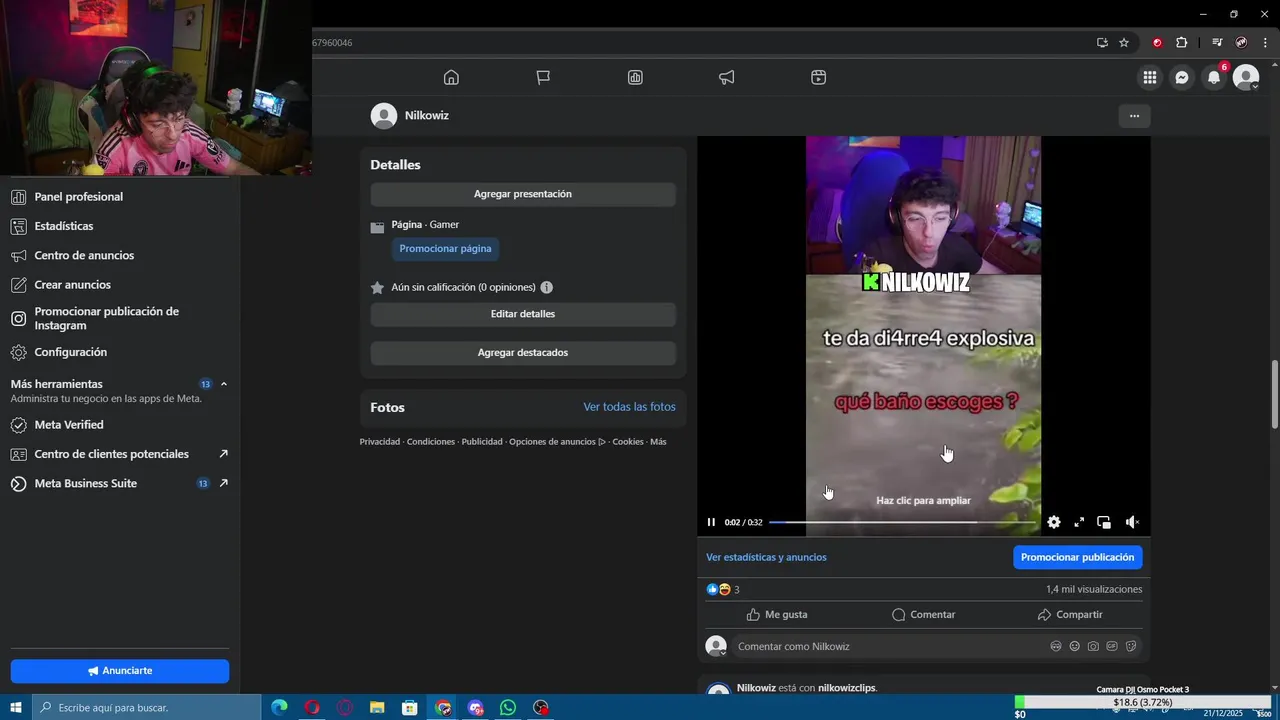Click Promocionar página button
The height and width of the screenshot is (720, 1280).
[x=445, y=249]
